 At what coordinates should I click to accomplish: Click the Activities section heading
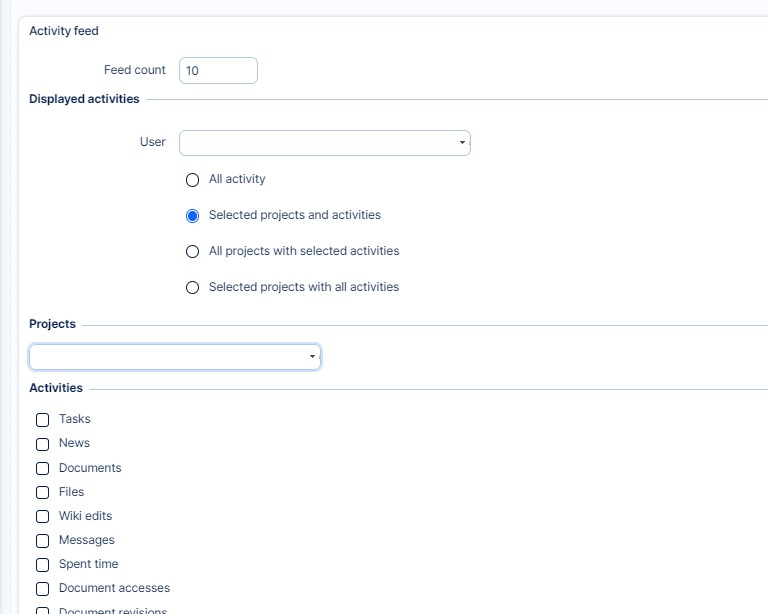[x=56, y=388]
